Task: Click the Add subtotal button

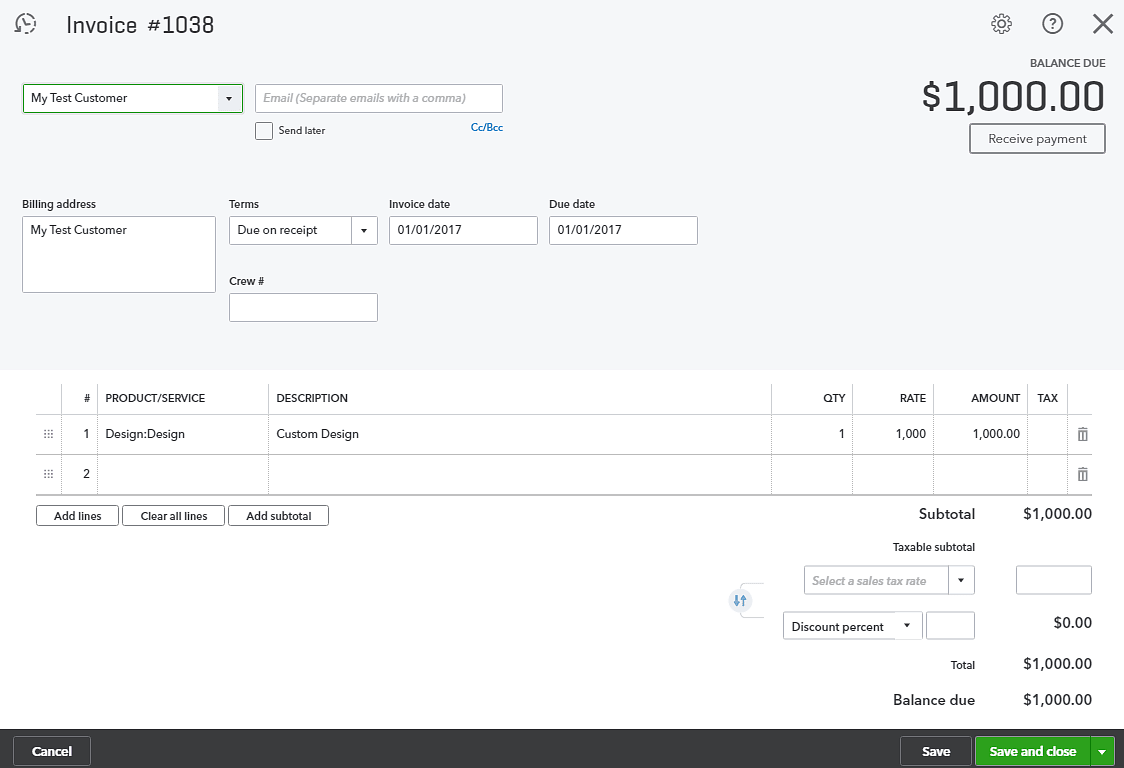Action: point(278,515)
